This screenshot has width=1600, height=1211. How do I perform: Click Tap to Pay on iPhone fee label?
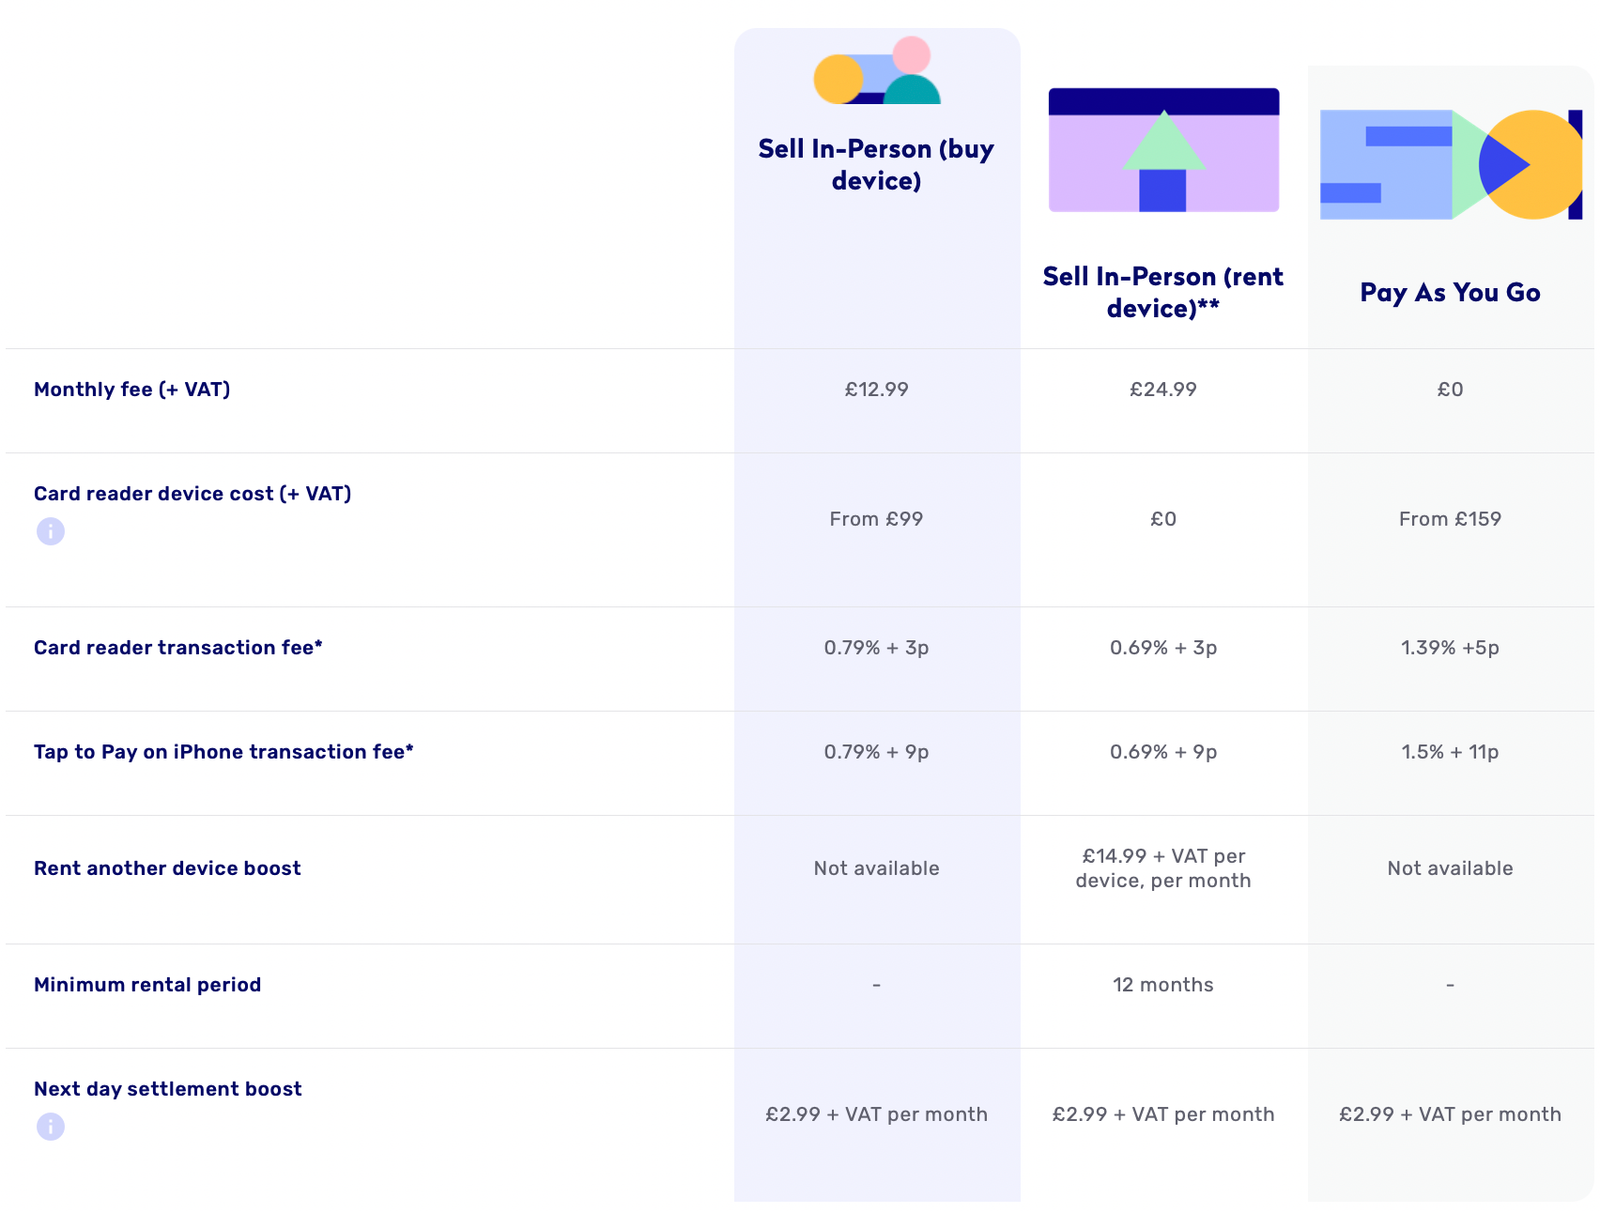coord(223,751)
